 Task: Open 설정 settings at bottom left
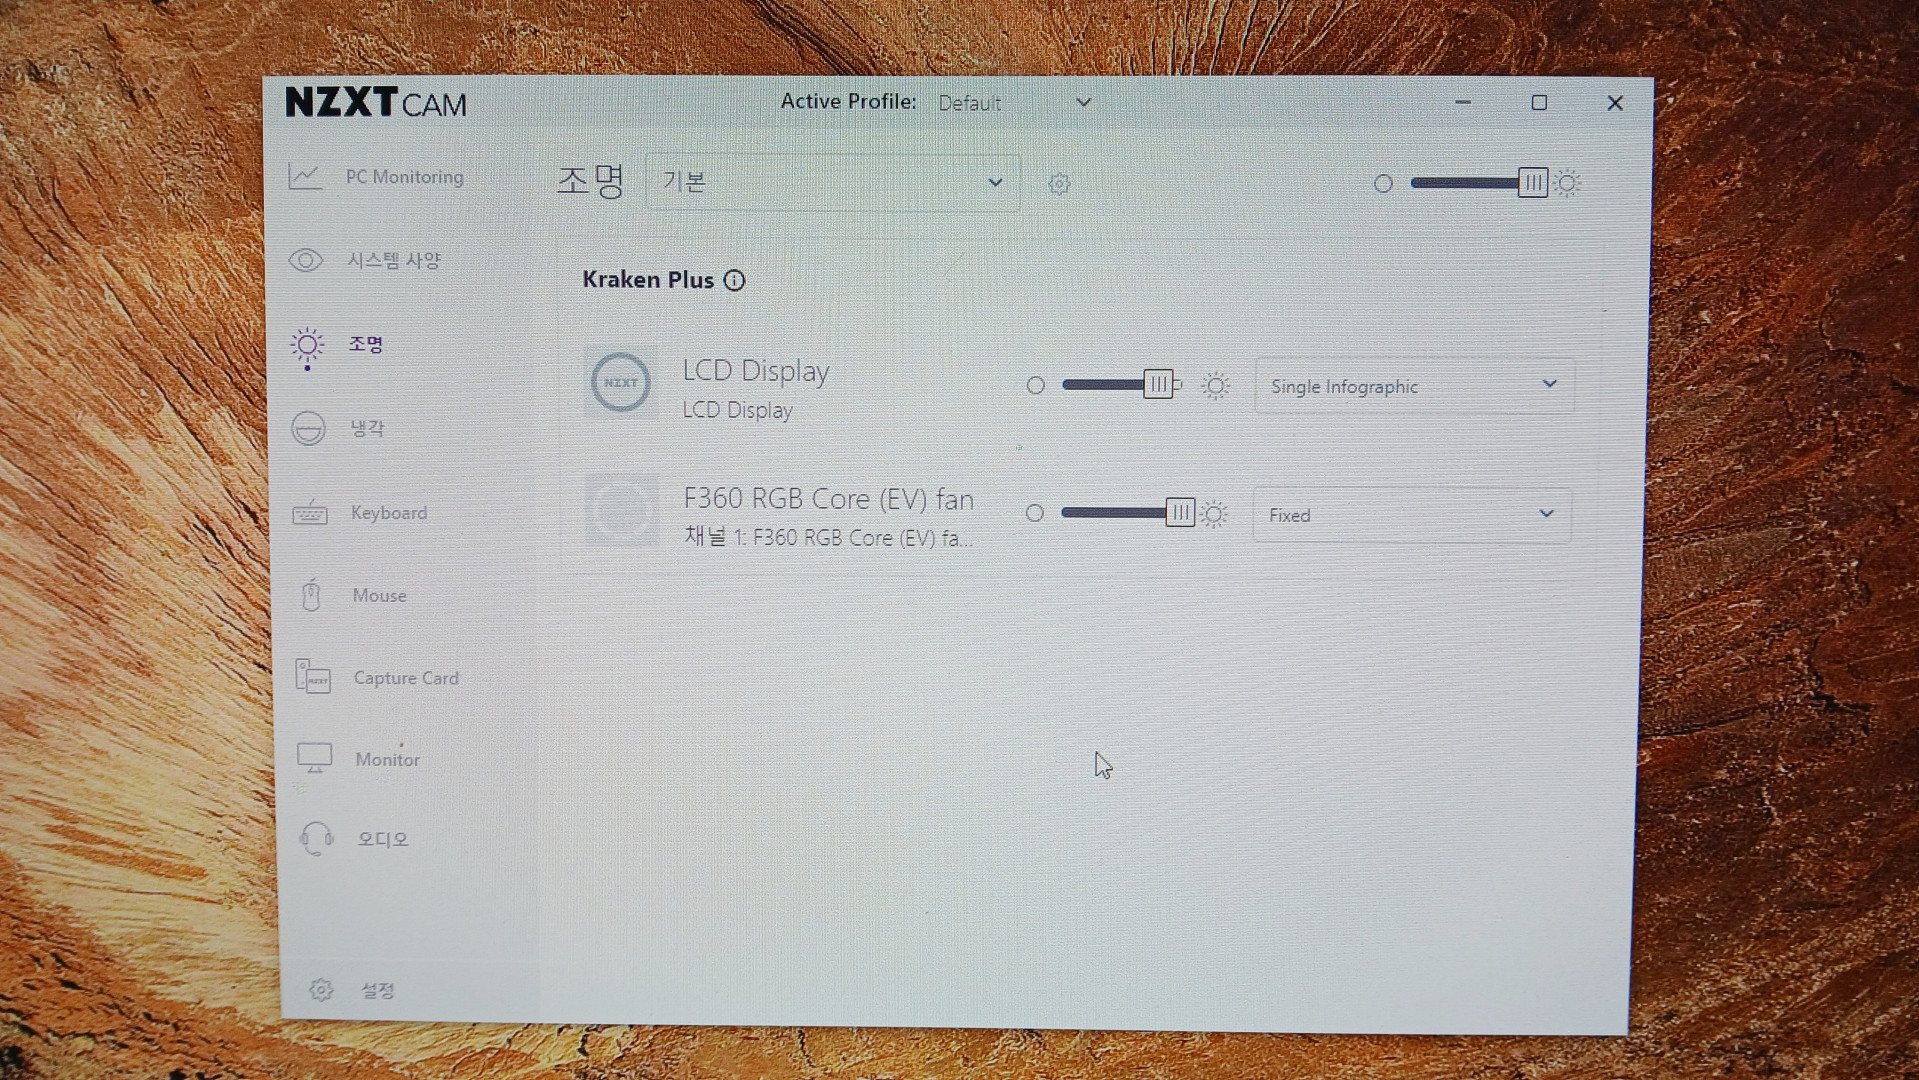(376, 990)
